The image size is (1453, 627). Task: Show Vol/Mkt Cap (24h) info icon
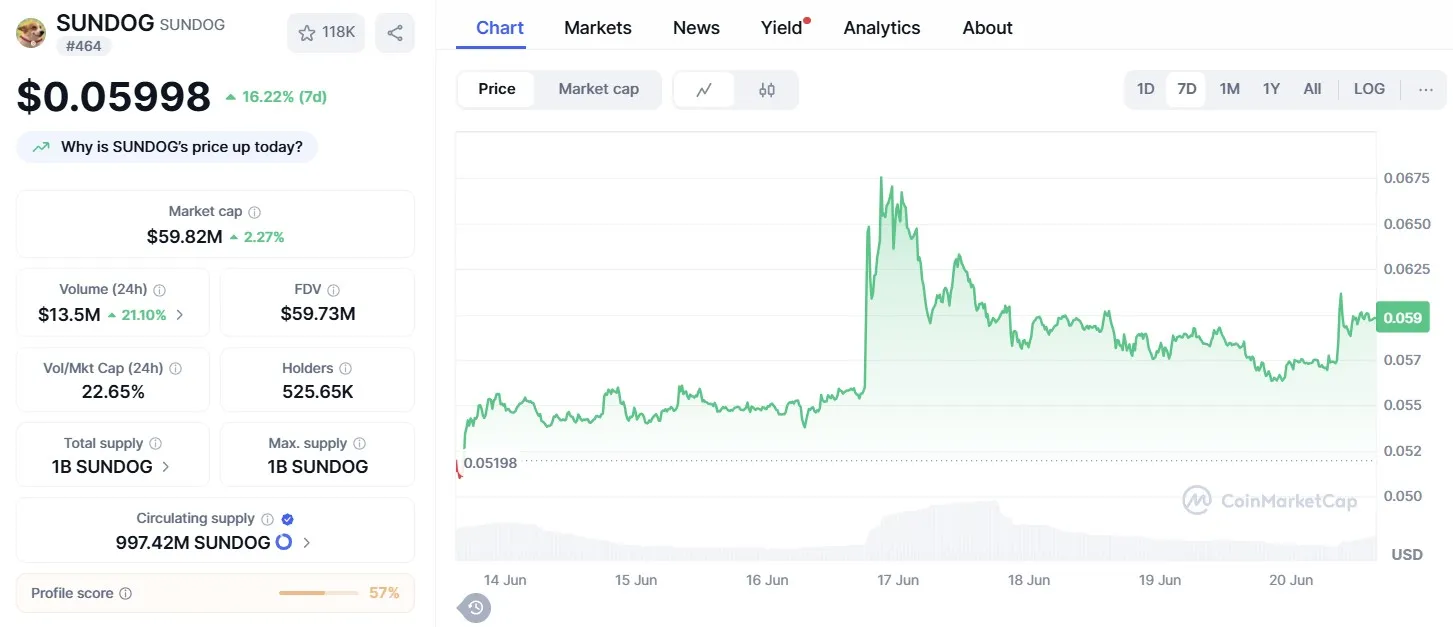coord(176,369)
